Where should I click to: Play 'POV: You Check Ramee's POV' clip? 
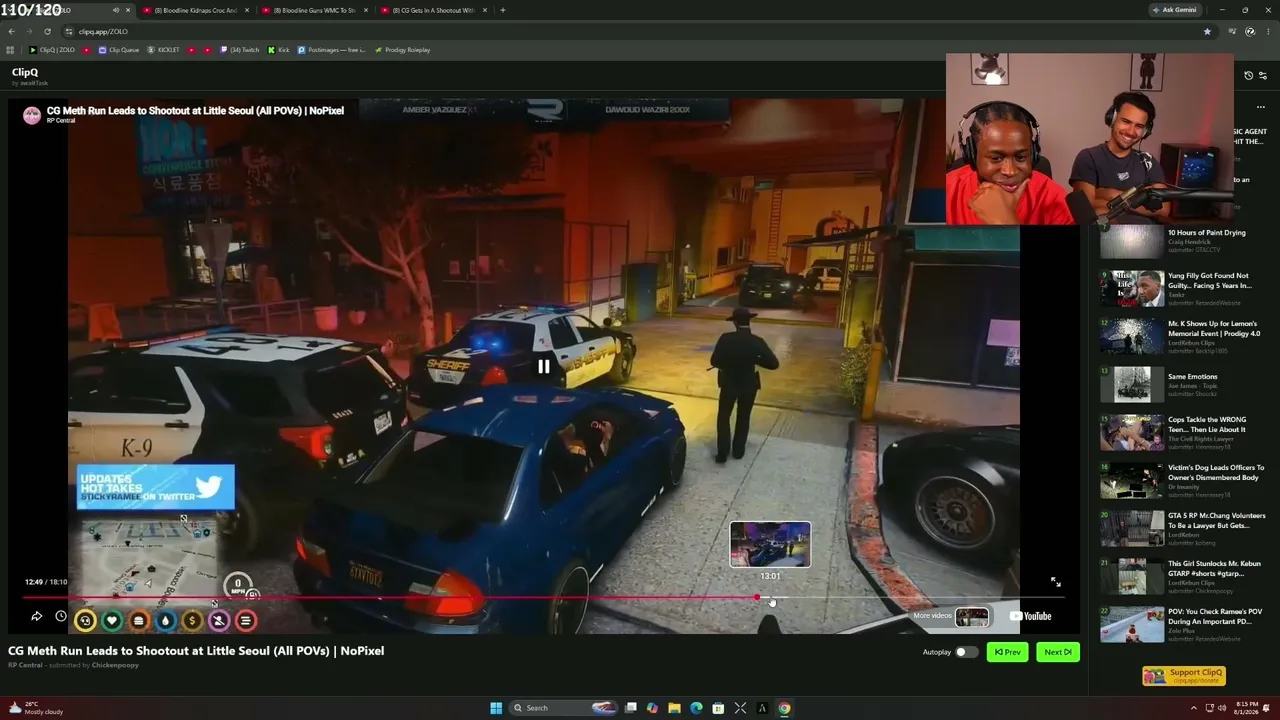tap(1131, 625)
